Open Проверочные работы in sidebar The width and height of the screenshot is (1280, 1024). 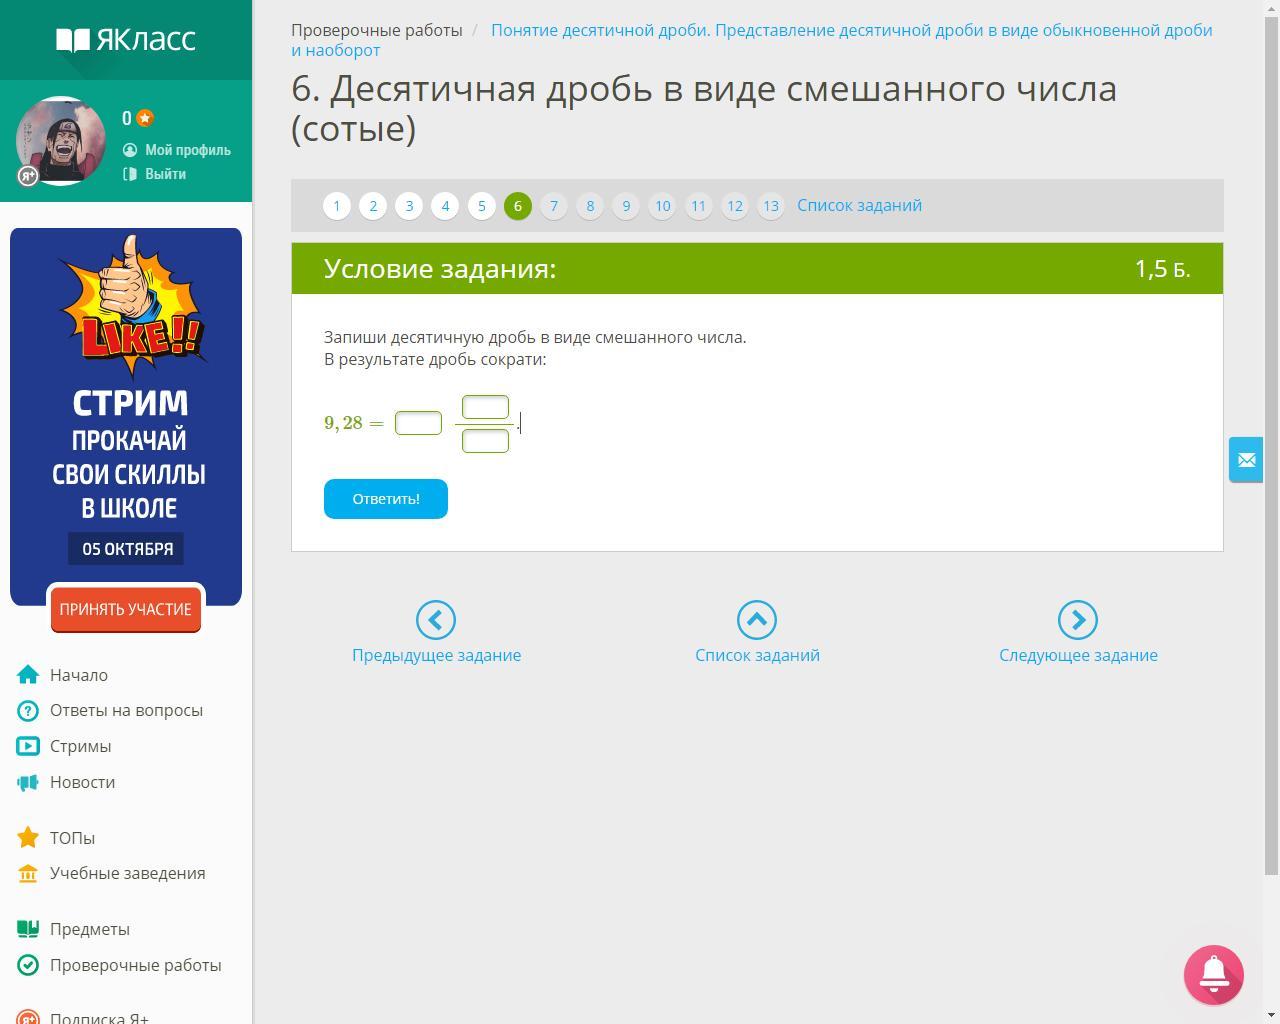[x=135, y=965]
